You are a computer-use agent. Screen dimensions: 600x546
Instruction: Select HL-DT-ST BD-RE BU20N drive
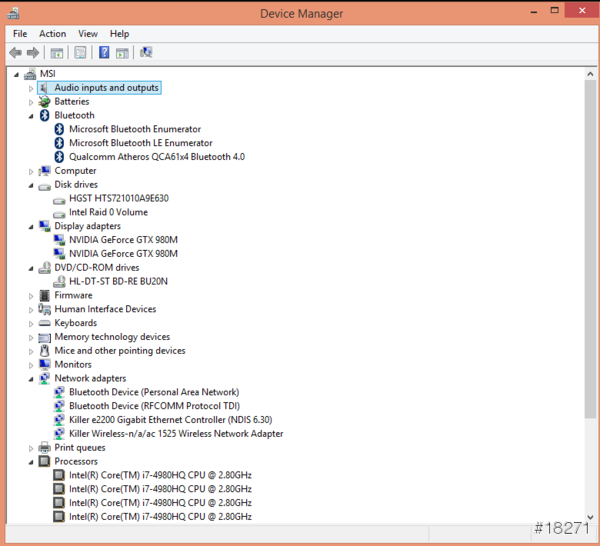(118, 282)
